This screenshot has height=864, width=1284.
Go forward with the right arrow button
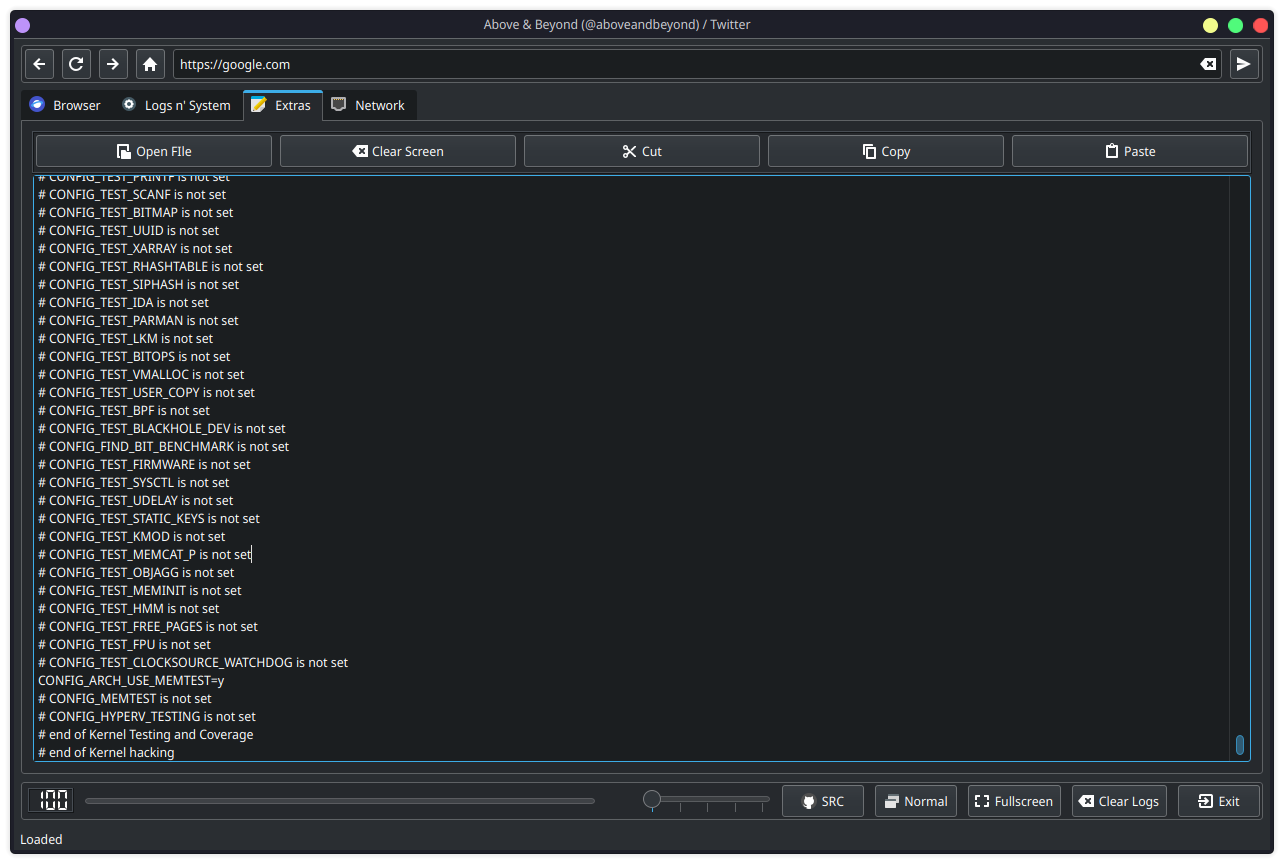click(x=113, y=64)
